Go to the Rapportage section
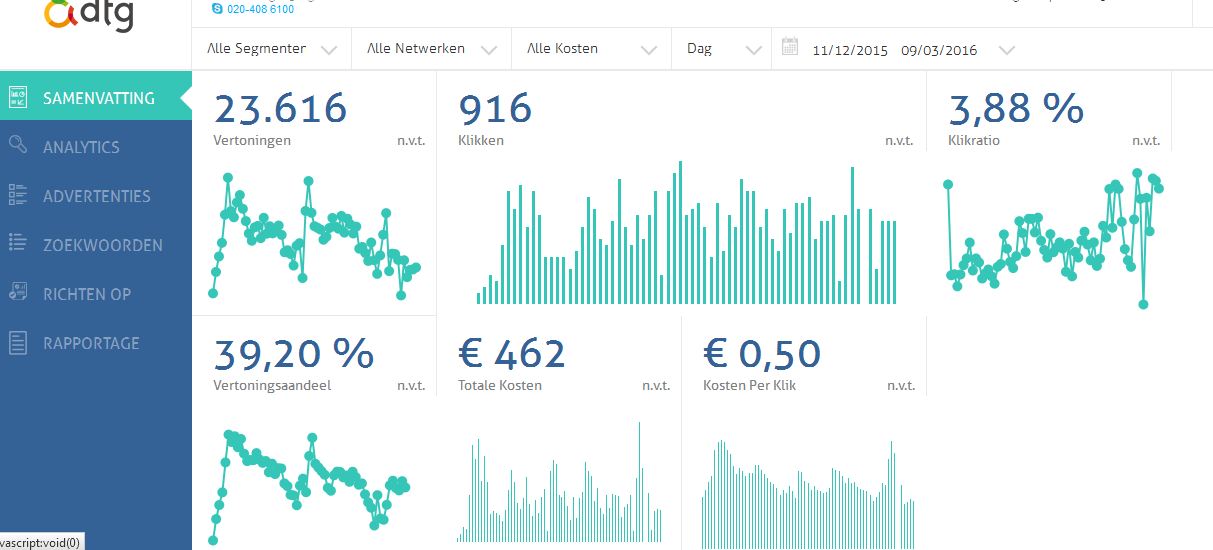This screenshot has height=550, width=1213. 96,343
